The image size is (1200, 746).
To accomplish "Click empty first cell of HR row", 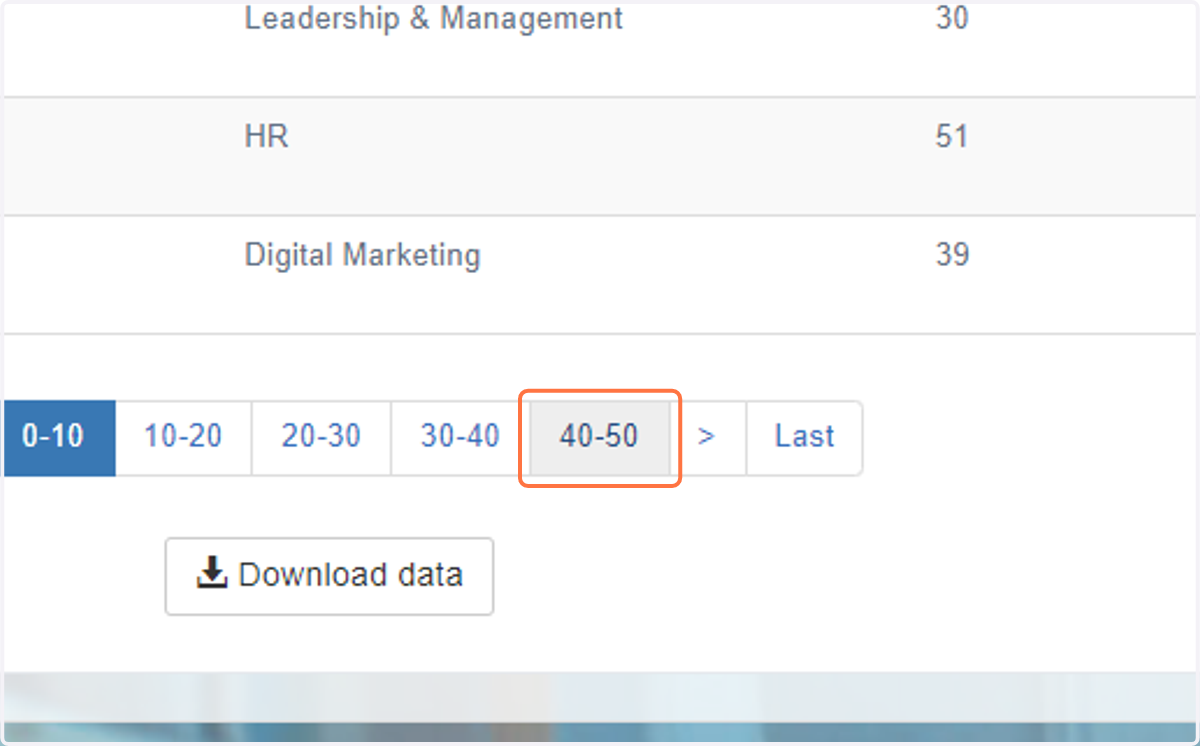I will [120, 156].
